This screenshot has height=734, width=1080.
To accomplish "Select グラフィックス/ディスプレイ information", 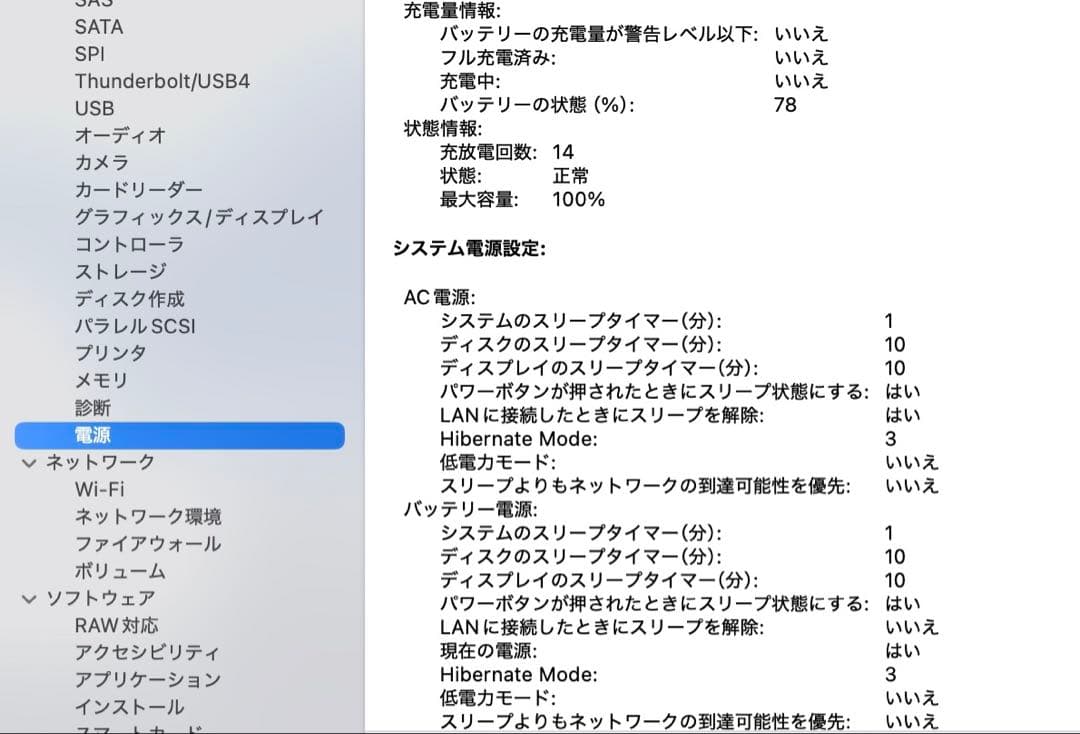I will point(197,217).
